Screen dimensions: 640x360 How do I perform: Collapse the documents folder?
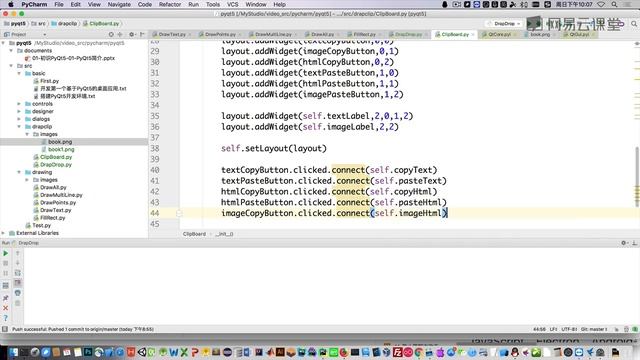click(11, 51)
